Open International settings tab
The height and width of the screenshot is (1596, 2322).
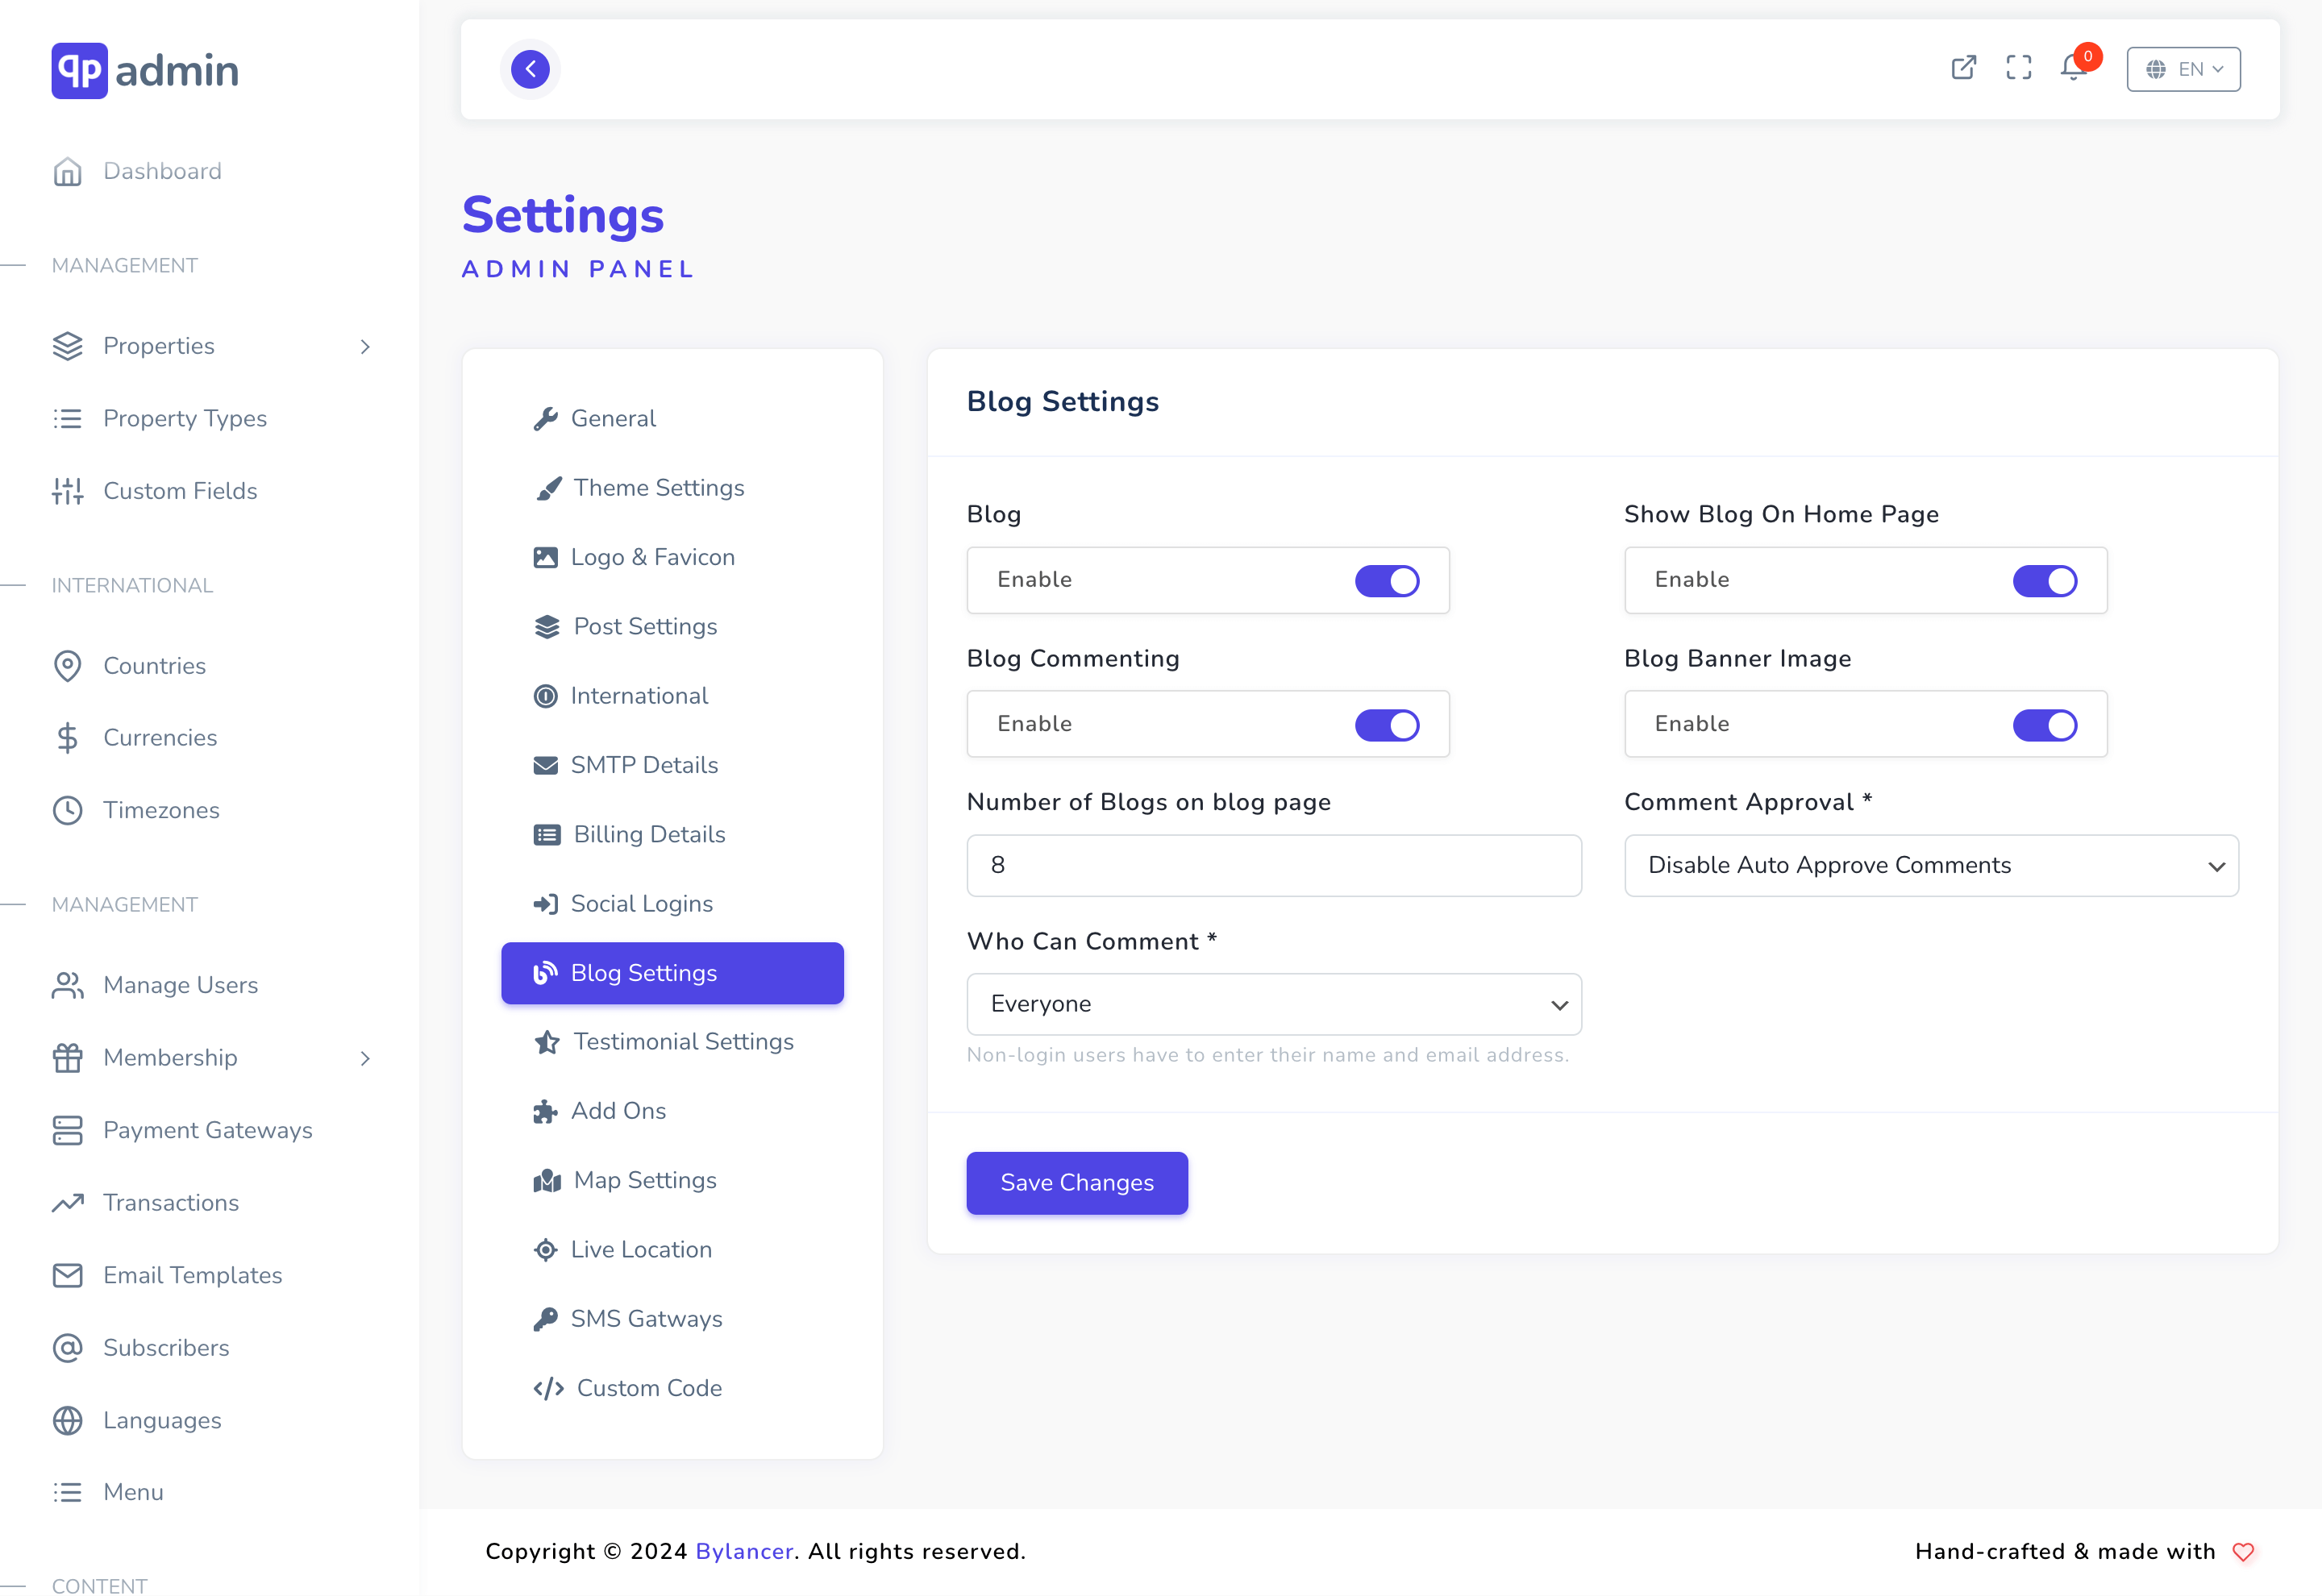[x=672, y=696]
